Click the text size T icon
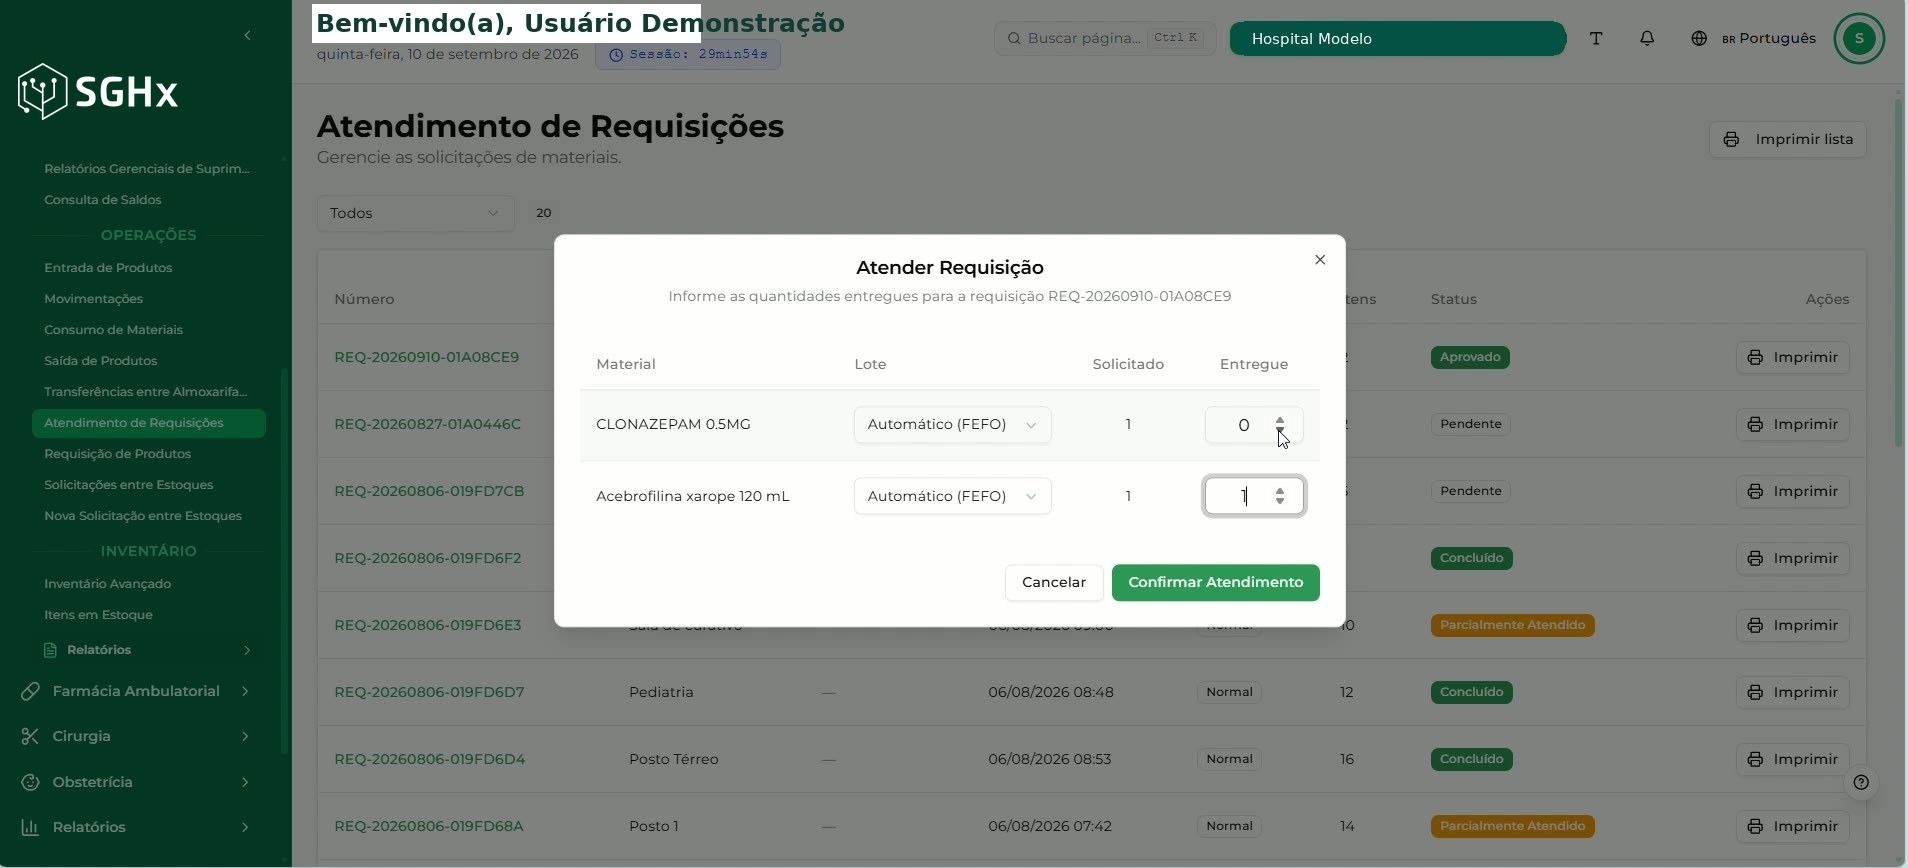This screenshot has width=1908, height=868. pos(1596,38)
